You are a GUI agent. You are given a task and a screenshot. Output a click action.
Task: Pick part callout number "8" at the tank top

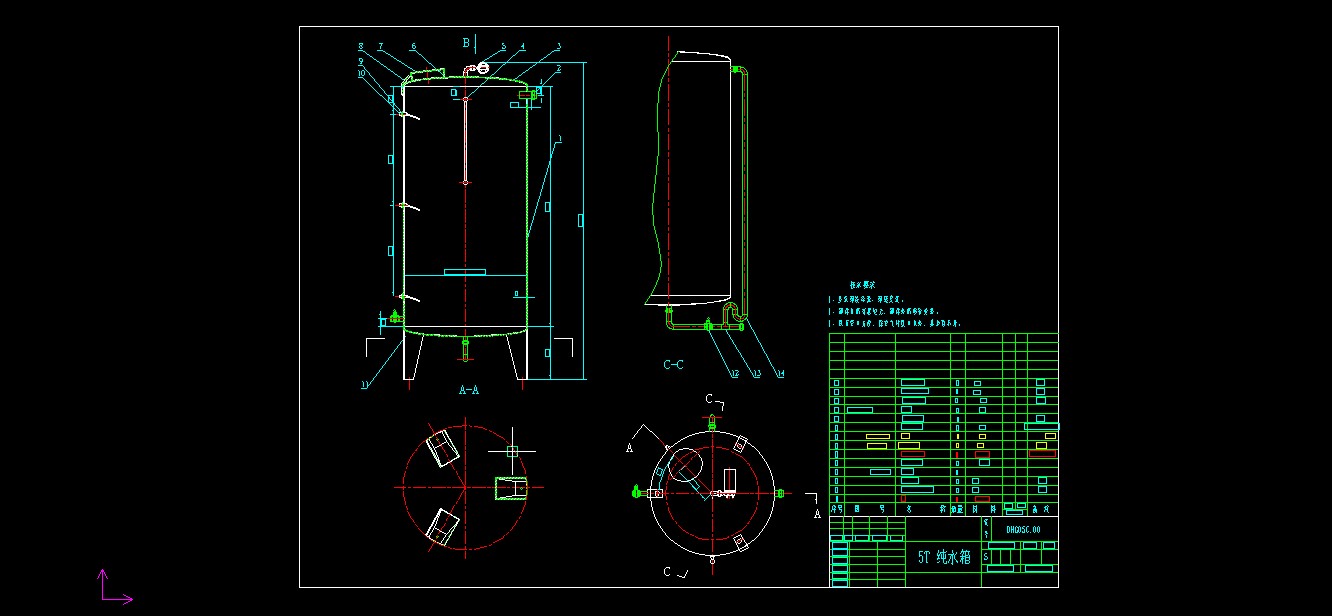(x=360, y=46)
